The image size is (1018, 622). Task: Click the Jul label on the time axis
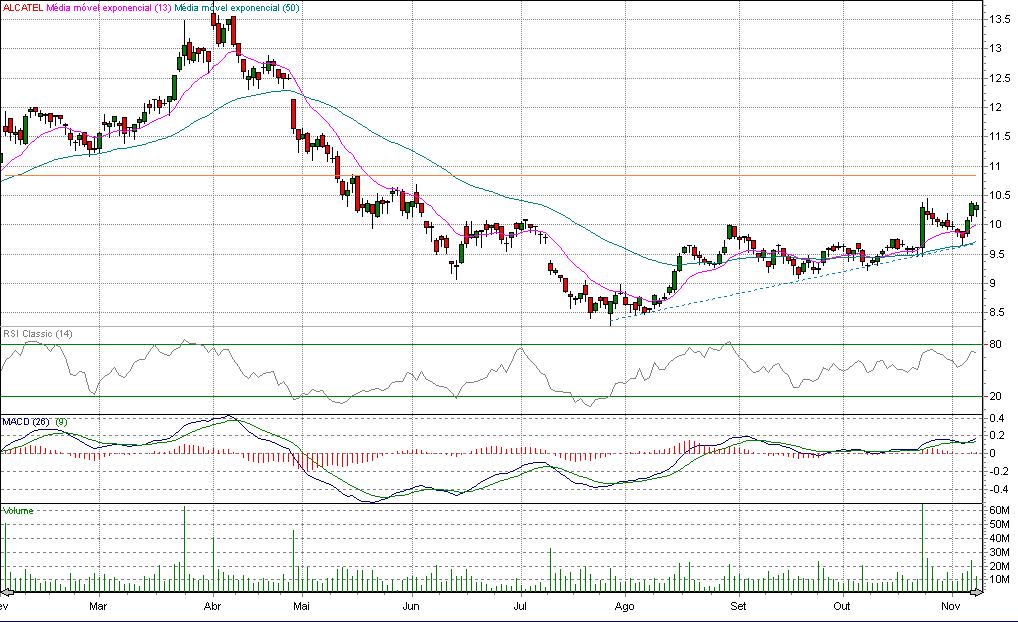(519, 606)
